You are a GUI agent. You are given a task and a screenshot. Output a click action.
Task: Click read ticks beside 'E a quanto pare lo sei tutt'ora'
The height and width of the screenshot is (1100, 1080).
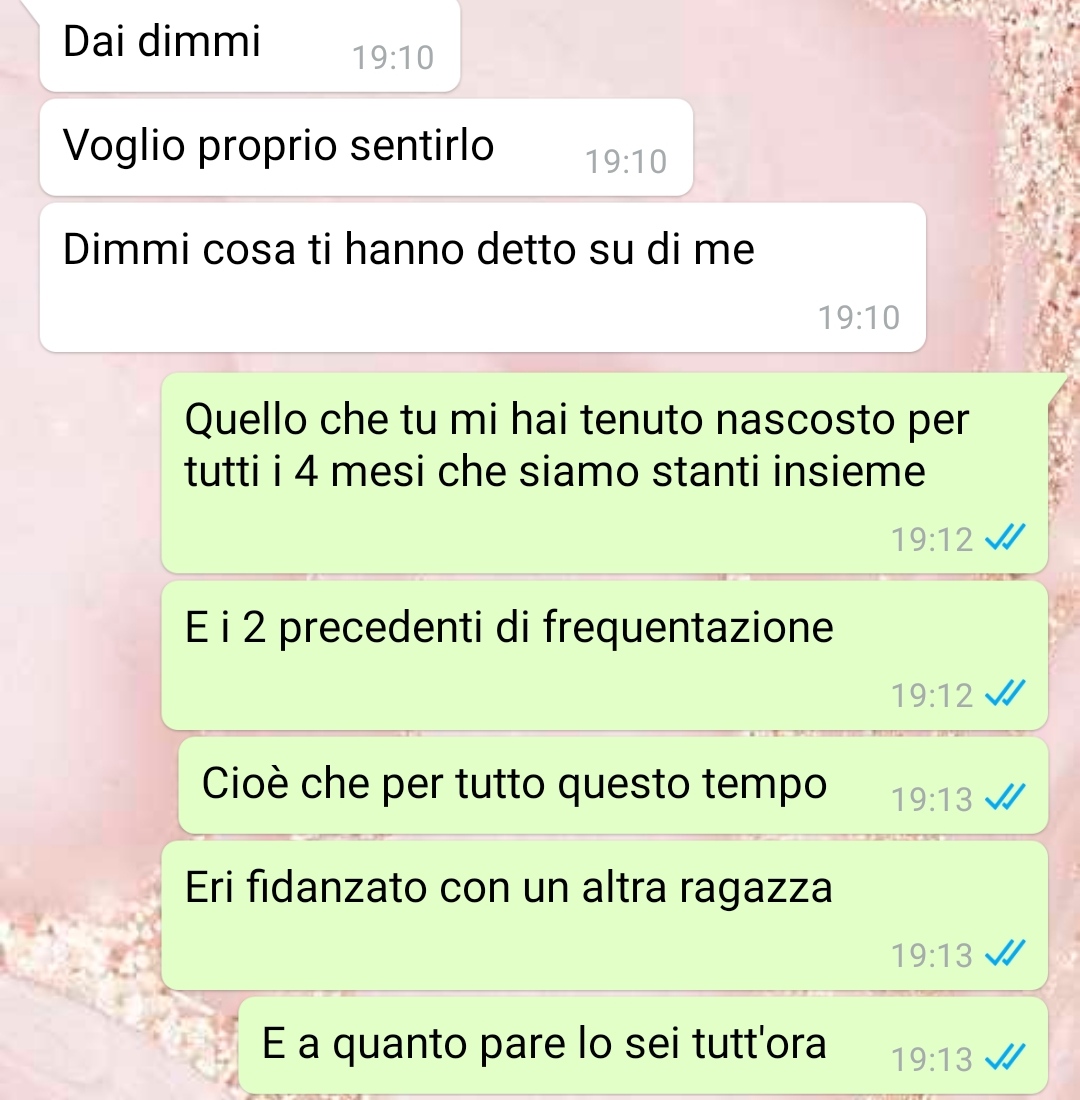coord(1006,1059)
